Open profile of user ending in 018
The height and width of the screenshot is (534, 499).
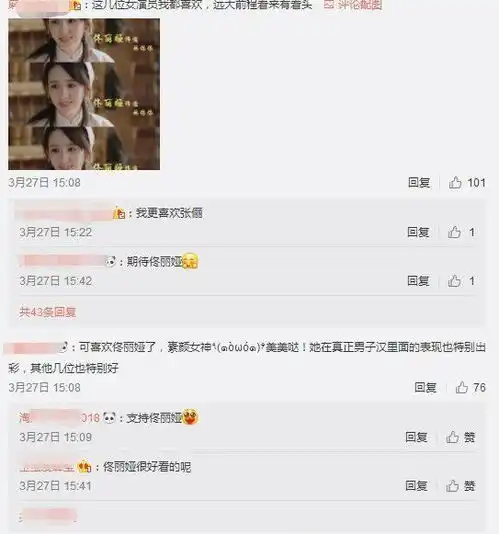60,418
